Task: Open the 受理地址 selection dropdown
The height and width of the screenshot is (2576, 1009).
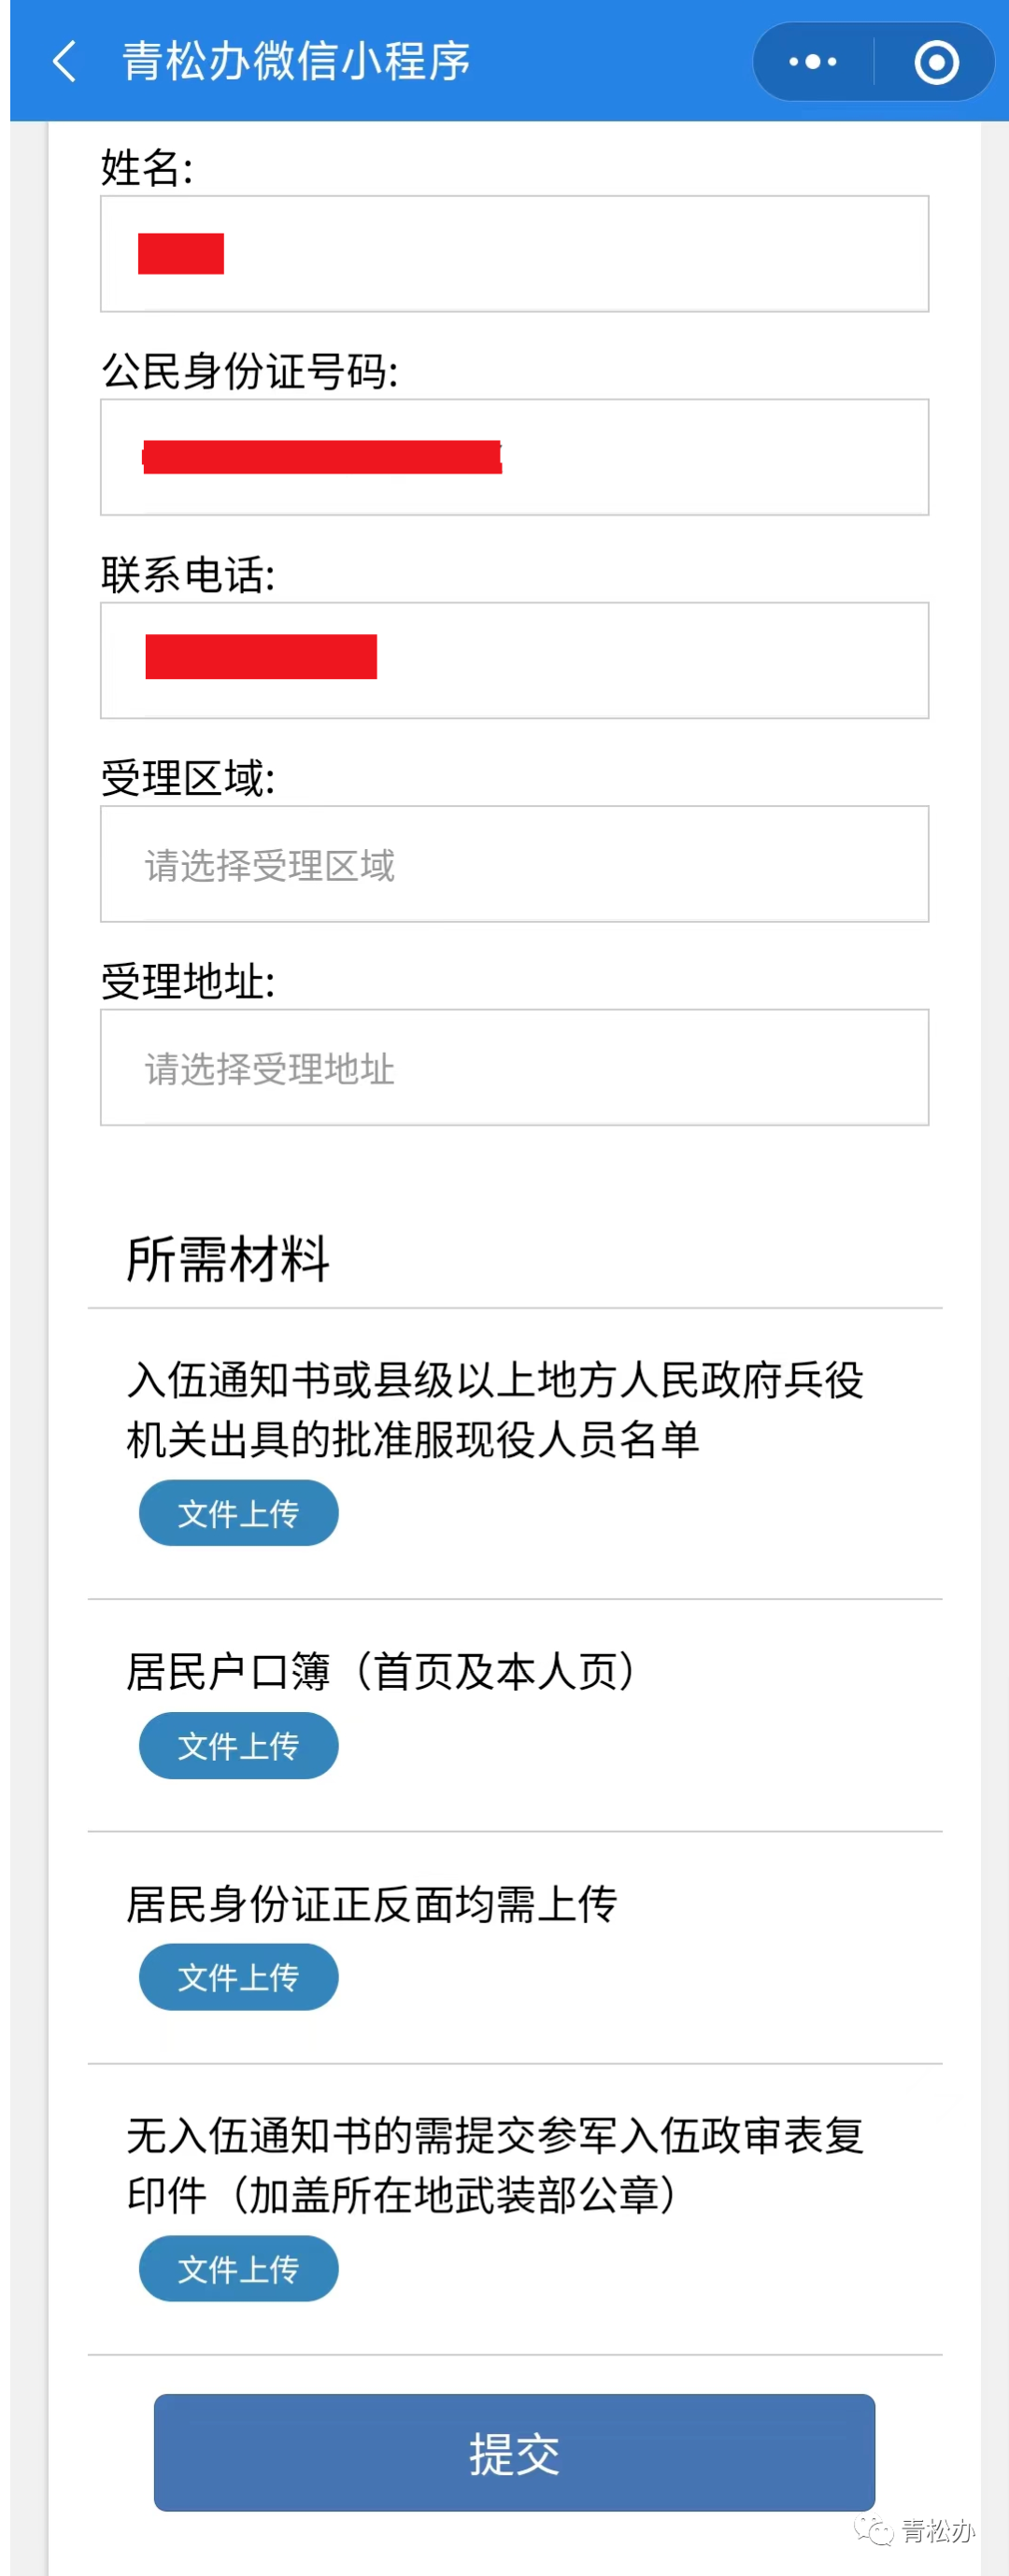Action: click(514, 1067)
